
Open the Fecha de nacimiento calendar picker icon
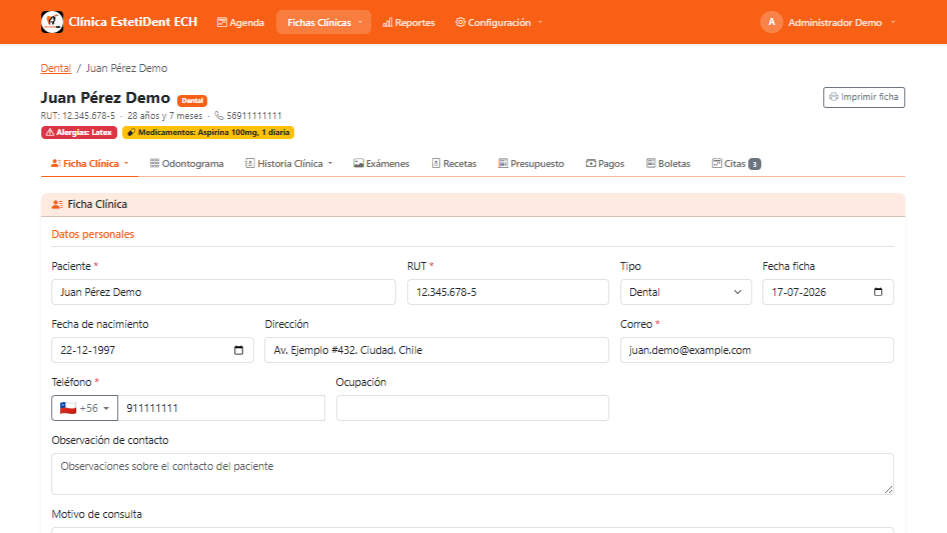[239, 350]
